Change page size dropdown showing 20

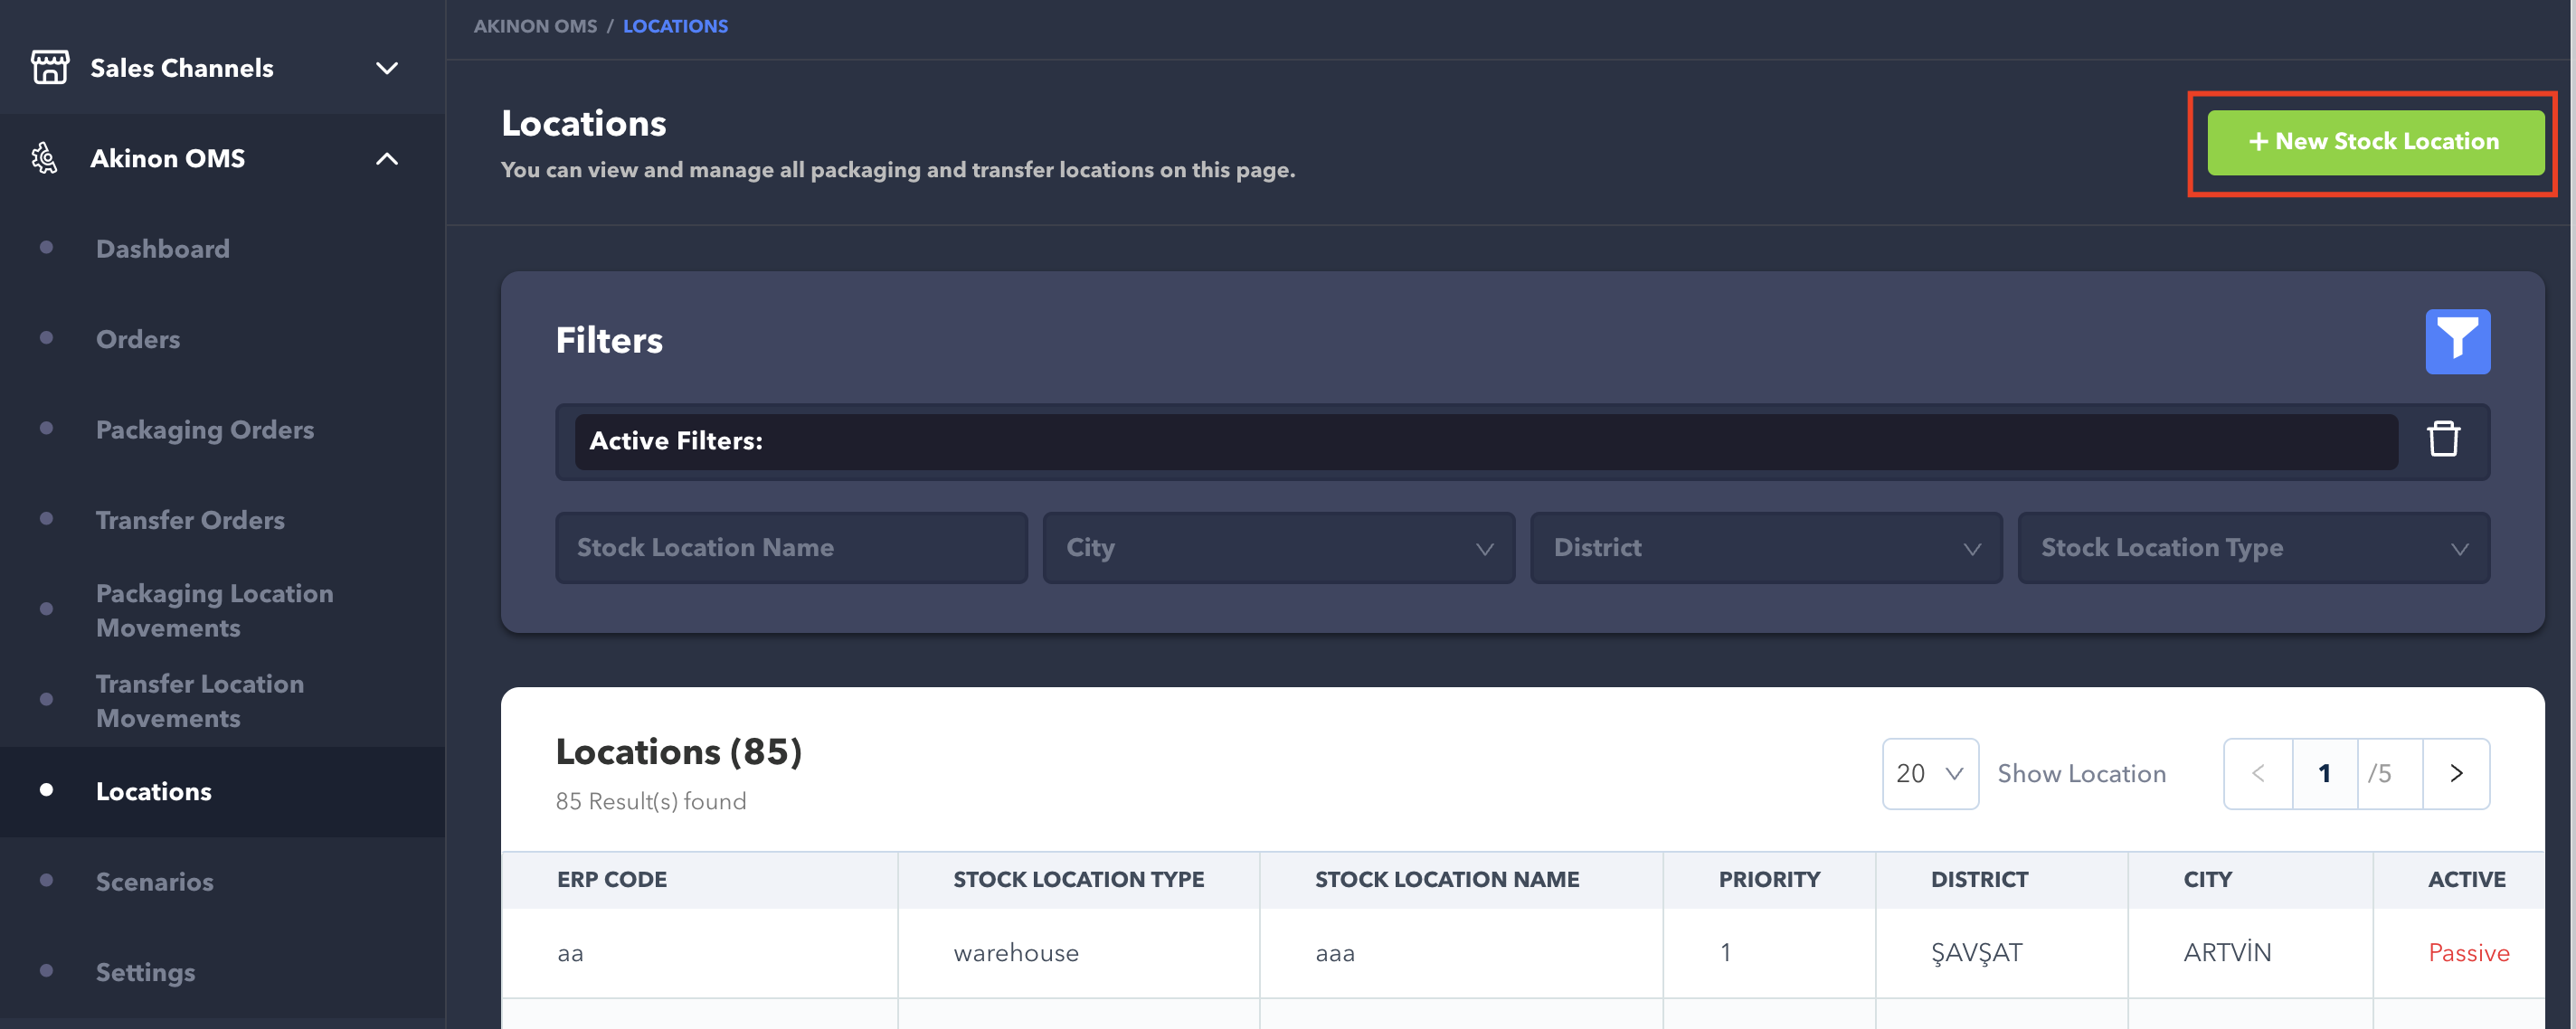[1929, 773]
